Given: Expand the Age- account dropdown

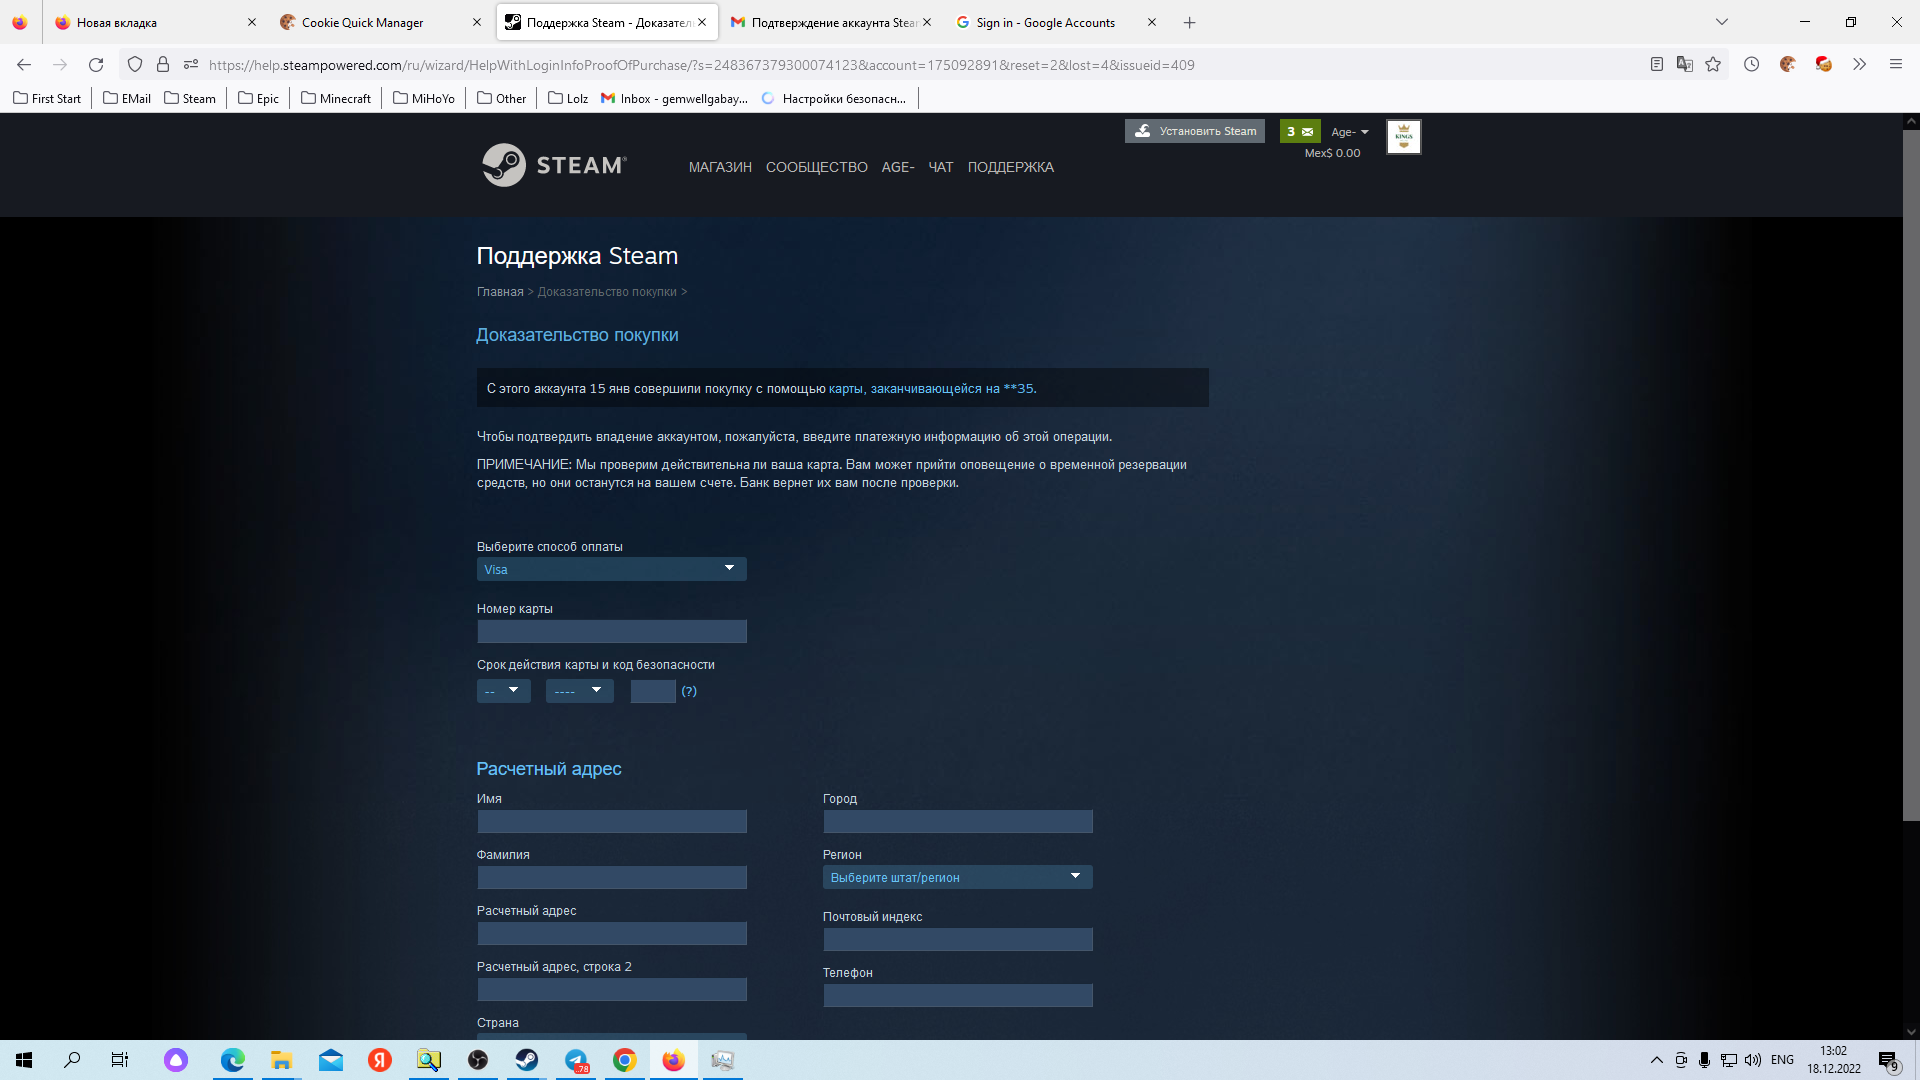Looking at the screenshot, I should [x=1349, y=132].
